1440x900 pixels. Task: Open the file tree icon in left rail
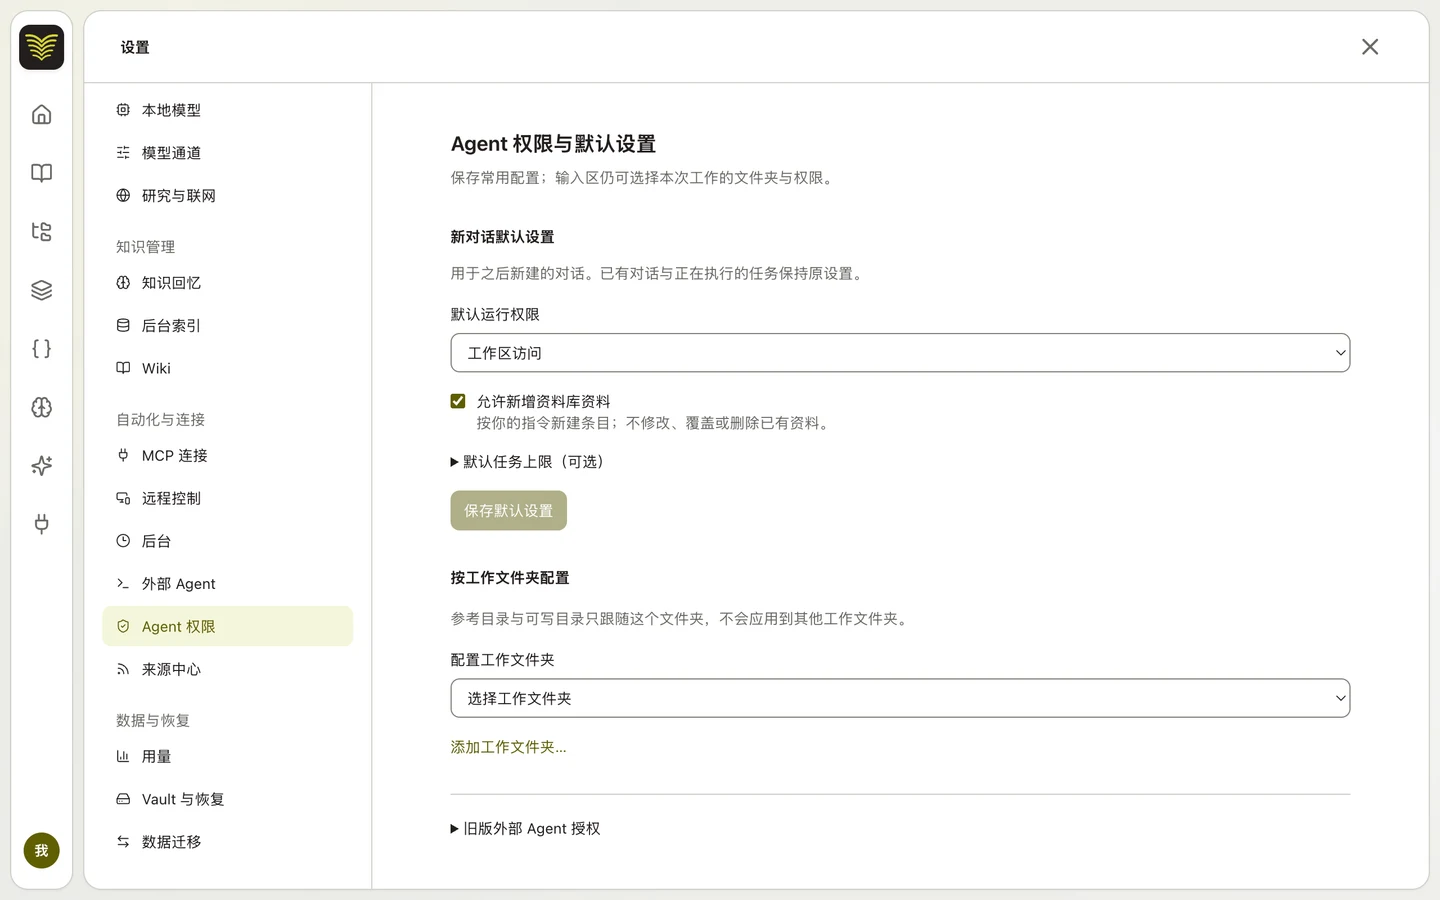tap(41, 232)
